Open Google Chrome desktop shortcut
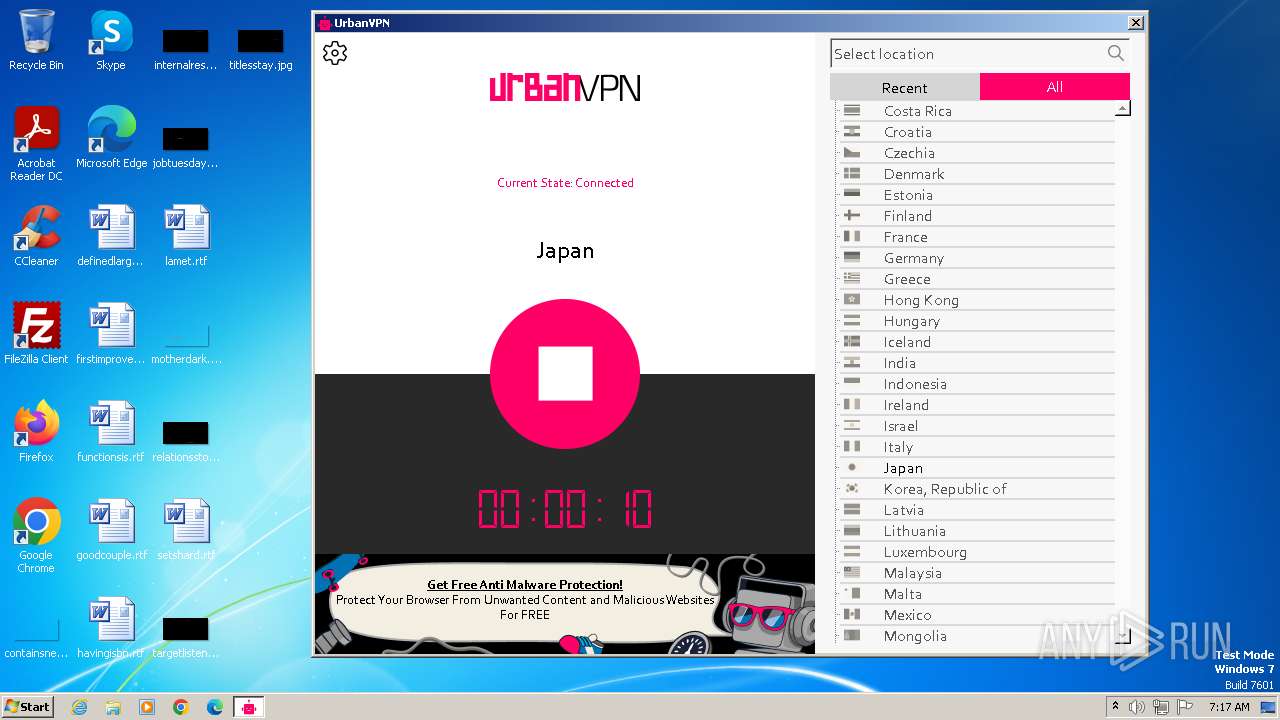1280x720 pixels. [x=36, y=536]
